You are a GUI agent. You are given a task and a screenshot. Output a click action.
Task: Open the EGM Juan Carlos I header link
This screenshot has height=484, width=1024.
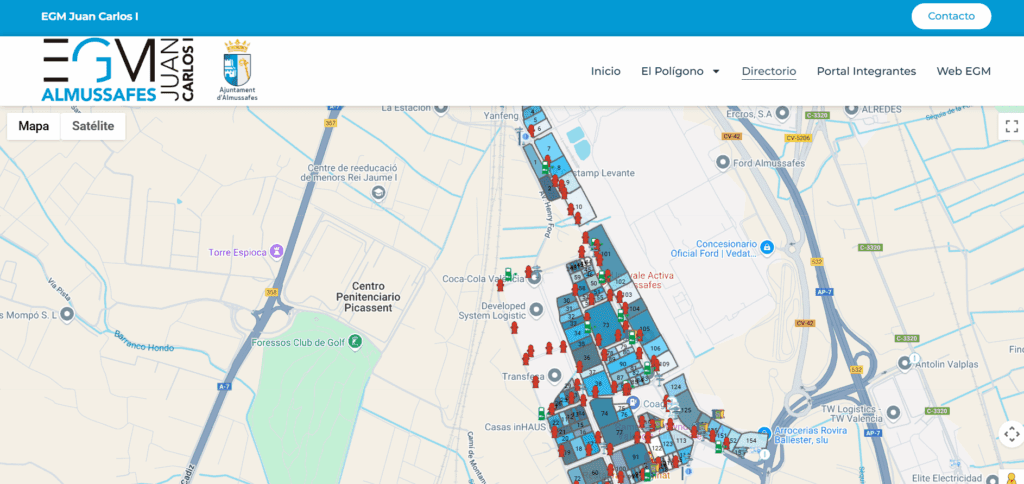tap(89, 16)
